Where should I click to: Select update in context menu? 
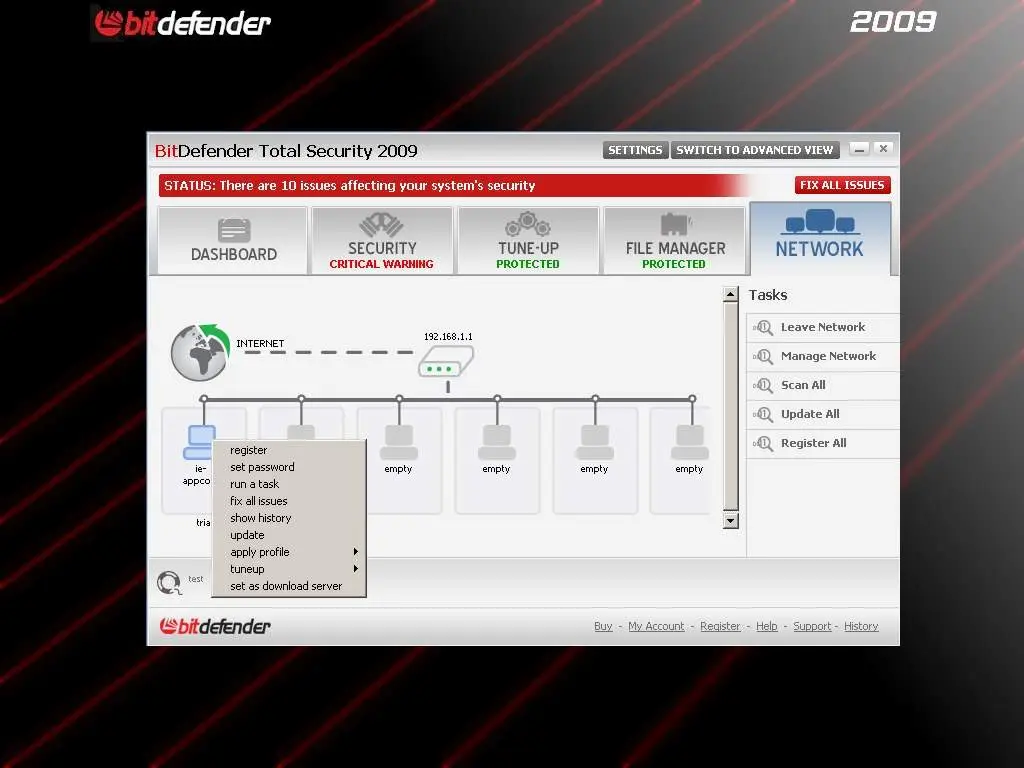click(x=289, y=535)
